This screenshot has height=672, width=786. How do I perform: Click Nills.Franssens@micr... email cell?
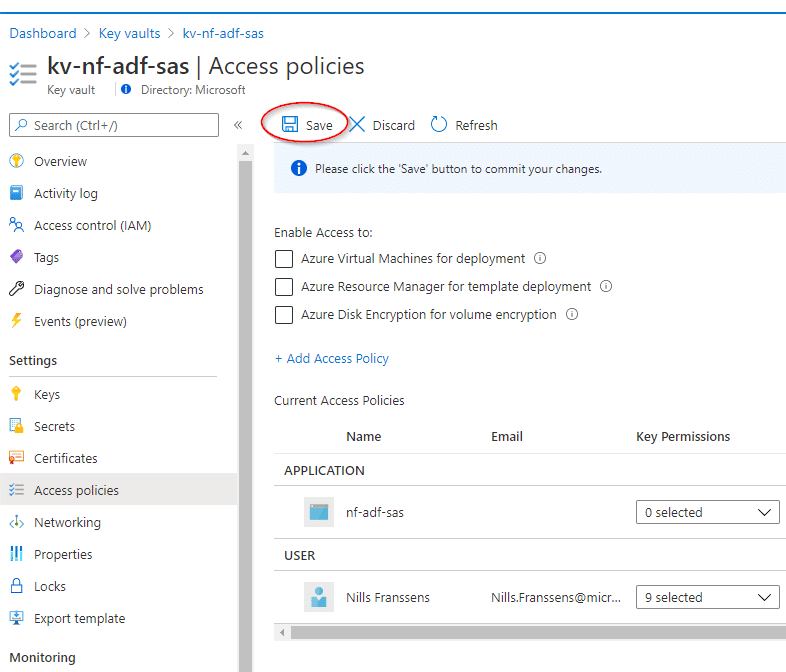pos(555,597)
